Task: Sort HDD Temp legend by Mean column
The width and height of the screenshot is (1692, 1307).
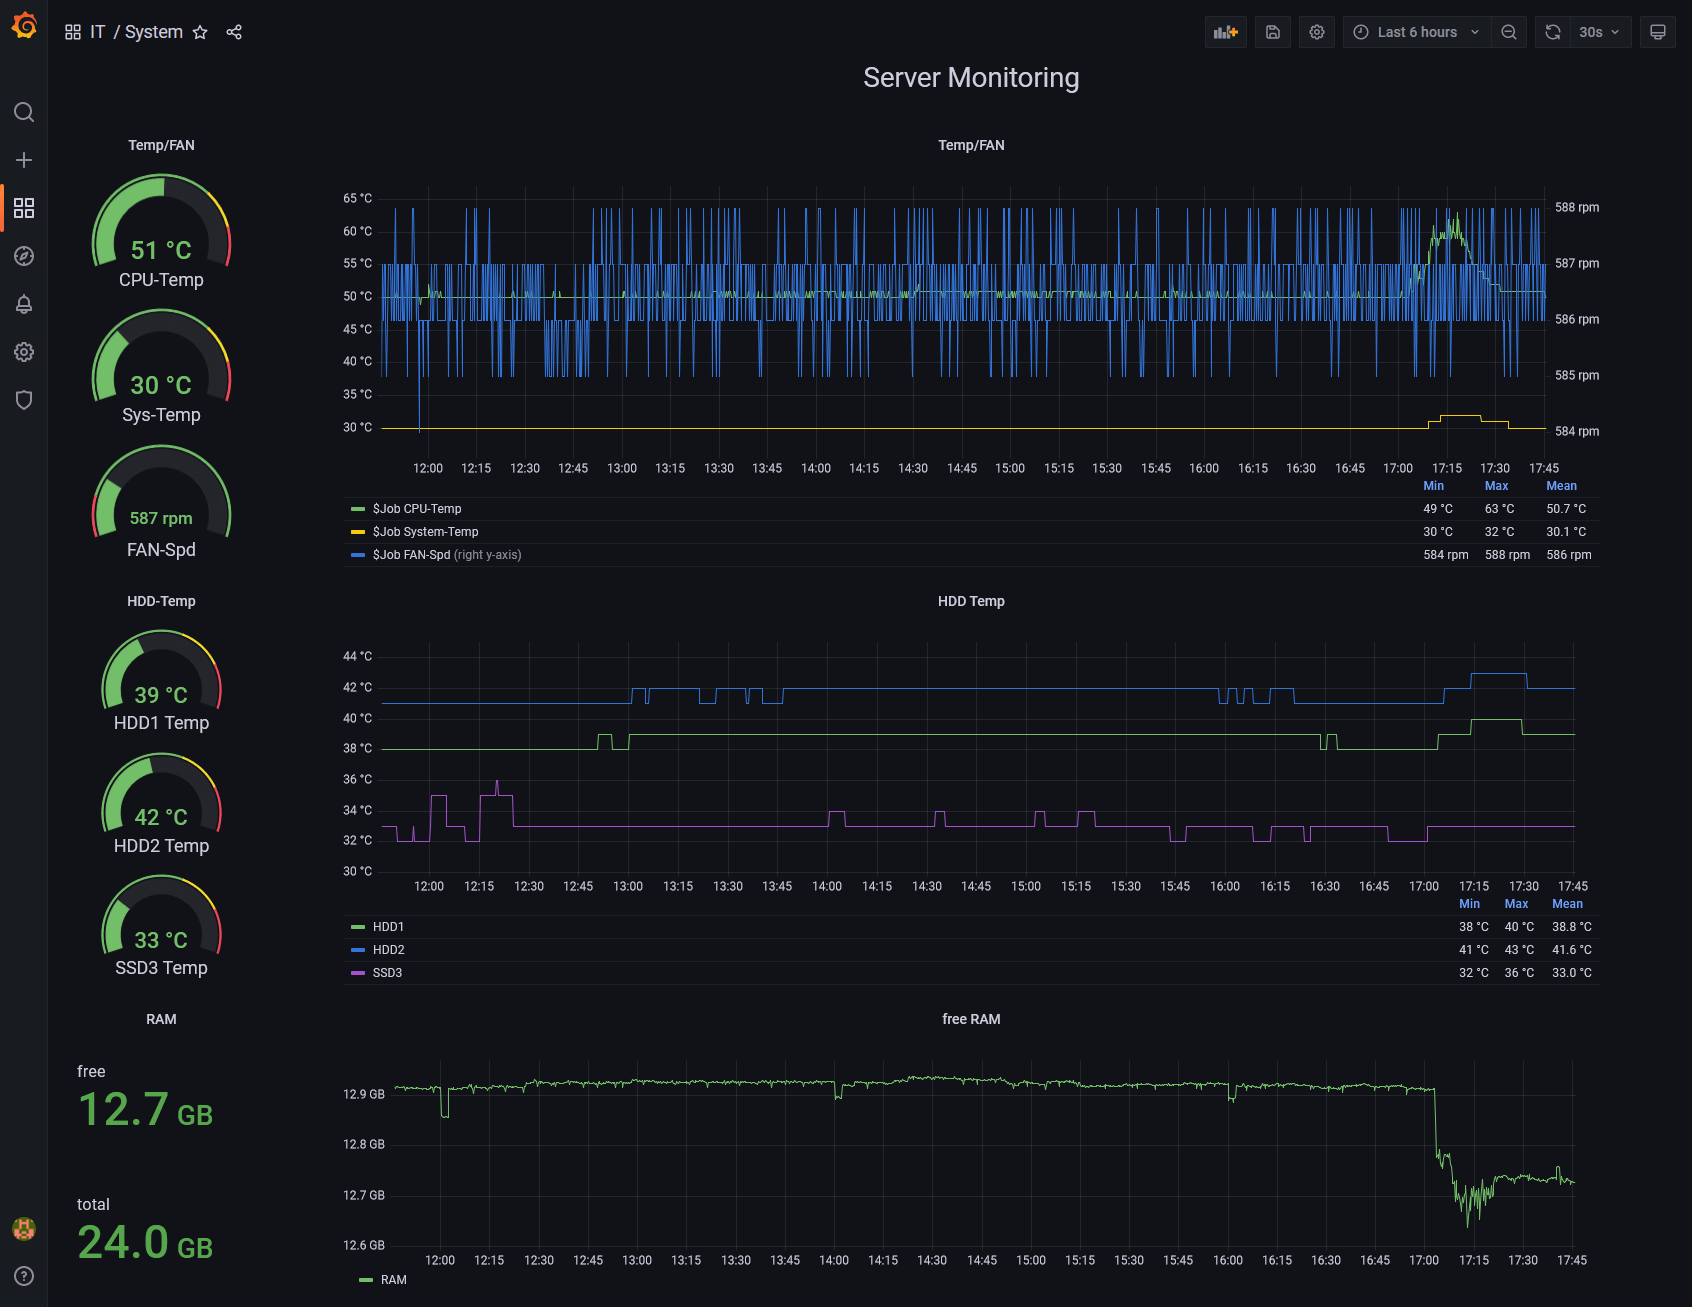Action: pyautogui.click(x=1567, y=904)
